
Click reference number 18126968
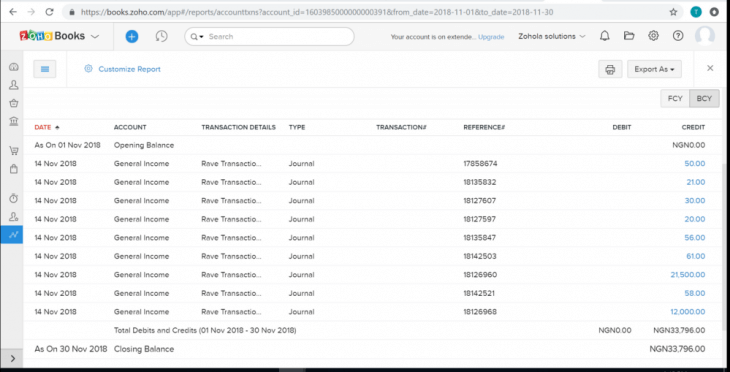point(480,311)
